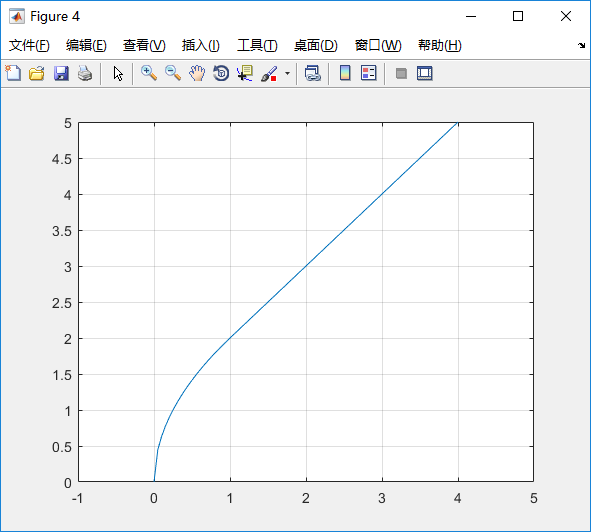Insert a legend from the toolbar
The width and height of the screenshot is (591, 532).
click(369, 73)
